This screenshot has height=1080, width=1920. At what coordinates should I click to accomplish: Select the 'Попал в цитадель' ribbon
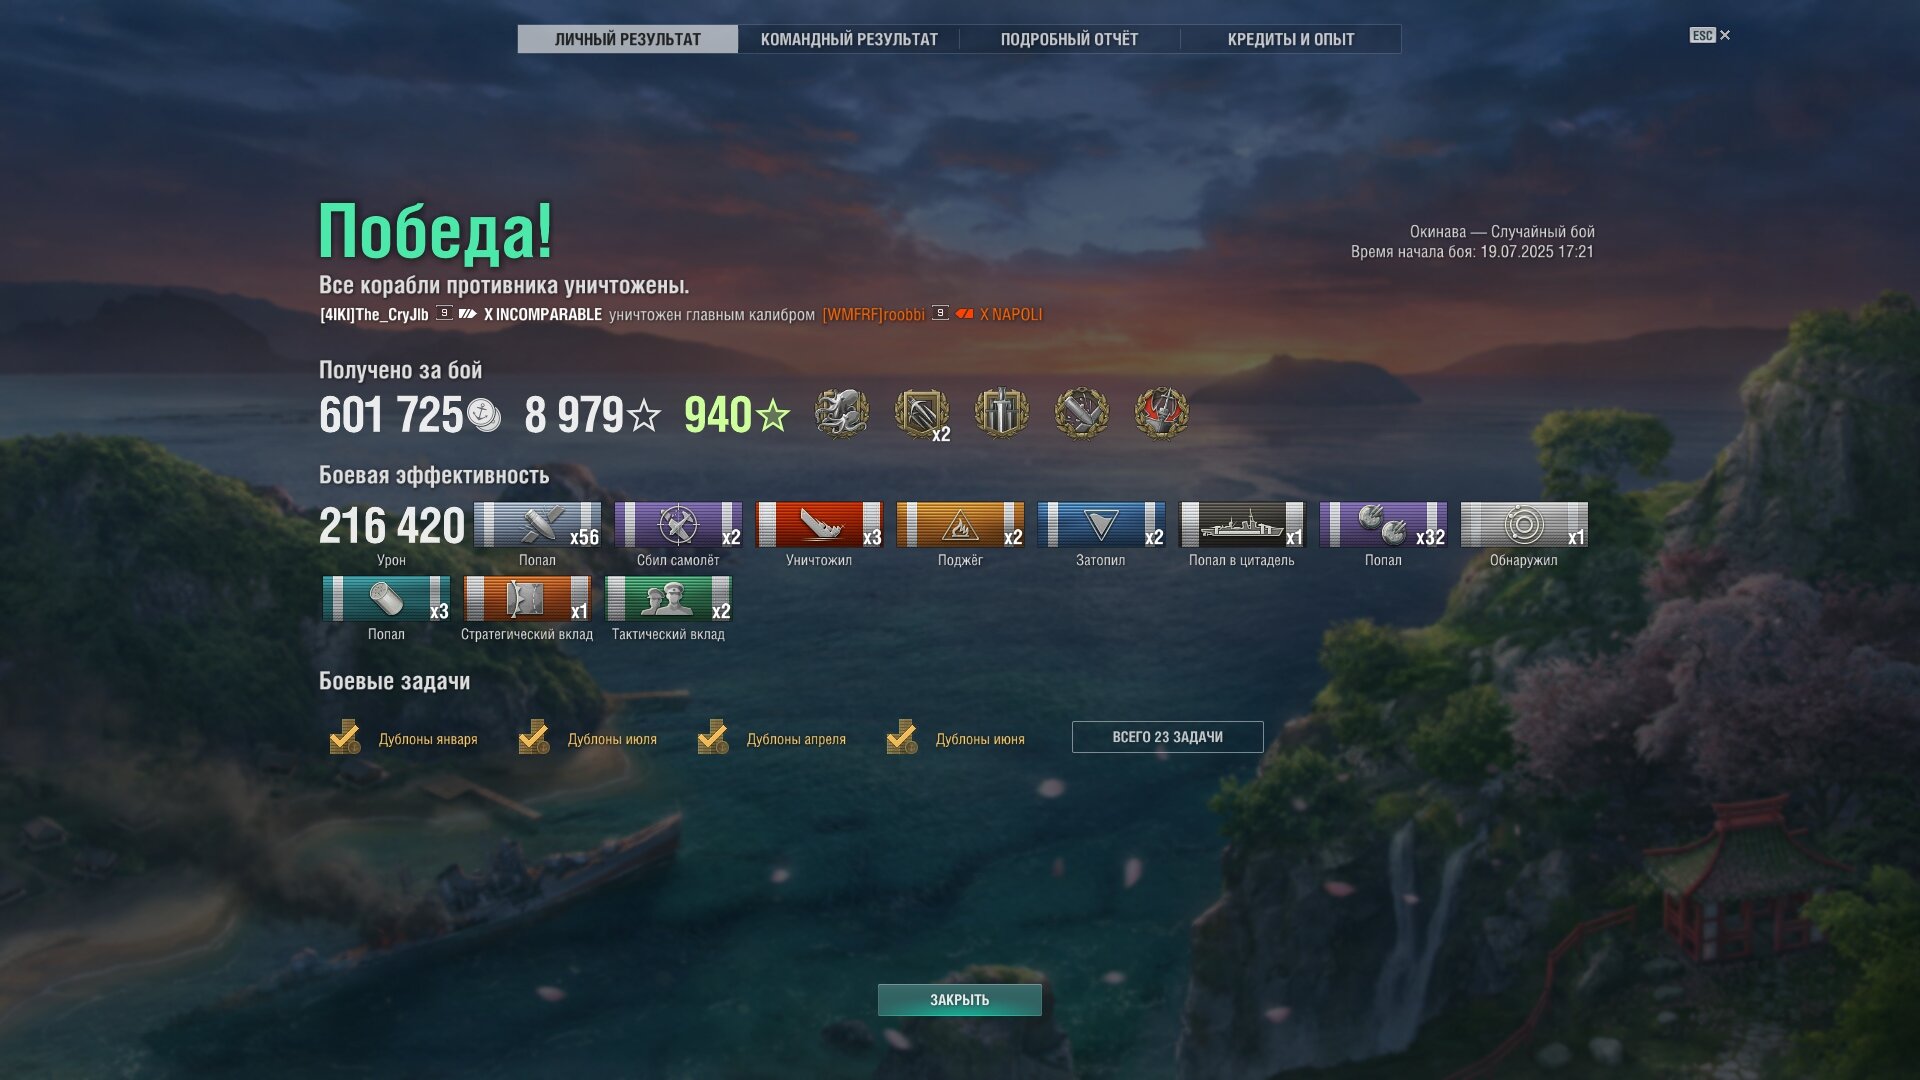tap(1242, 525)
